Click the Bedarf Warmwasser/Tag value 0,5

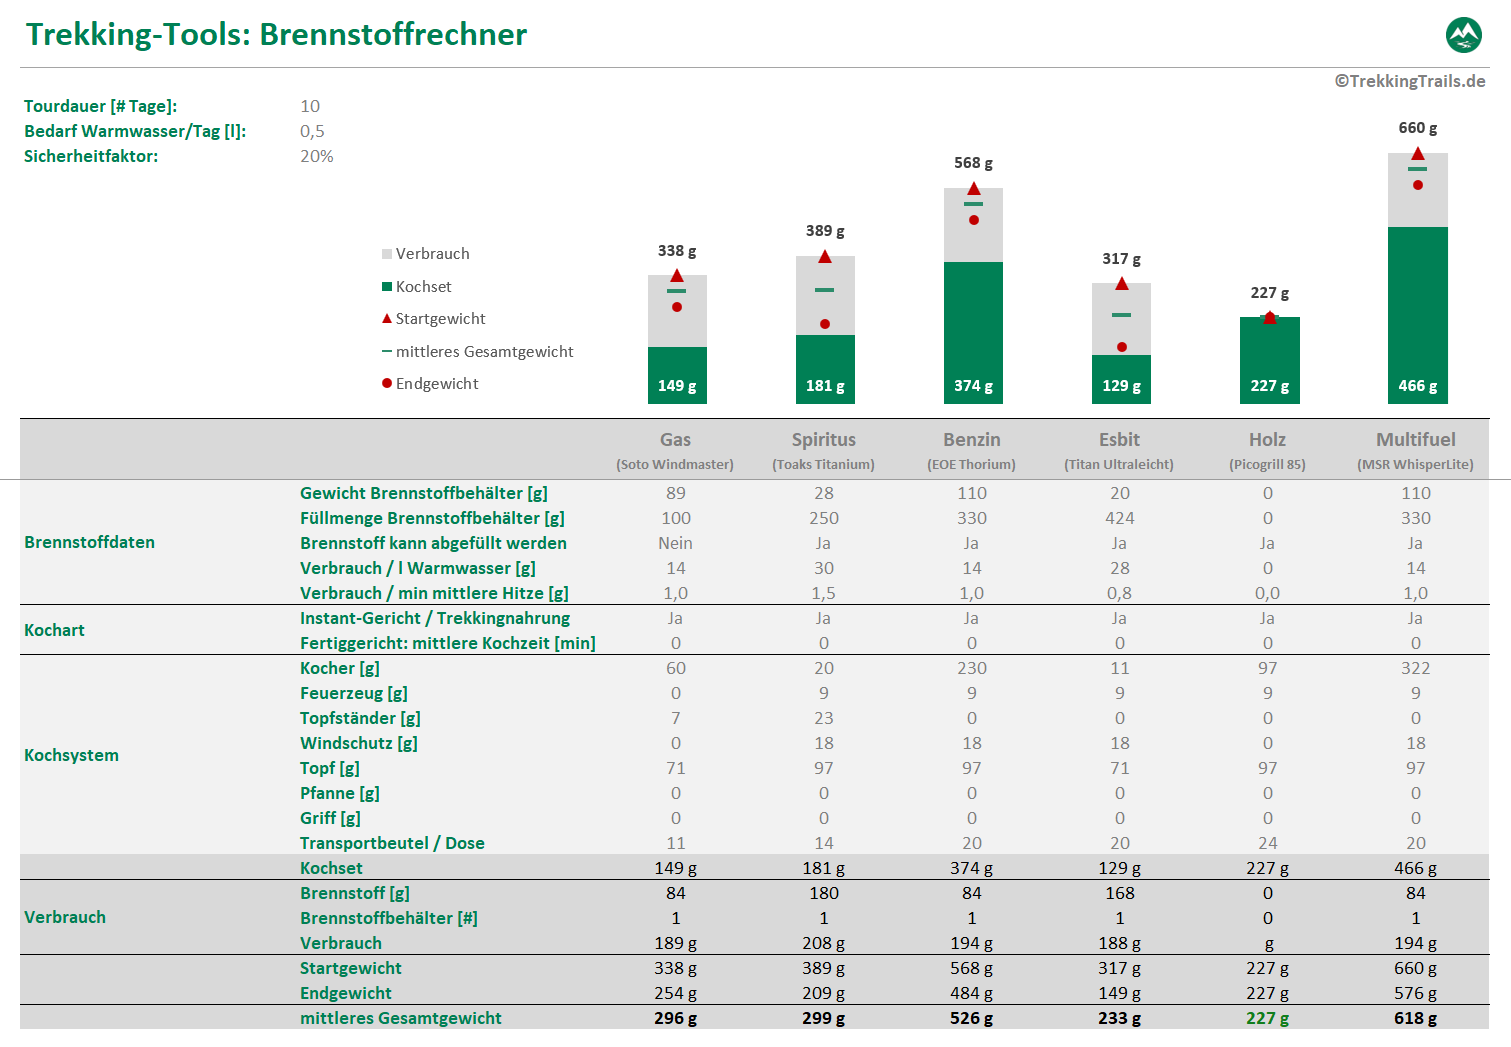point(312,131)
